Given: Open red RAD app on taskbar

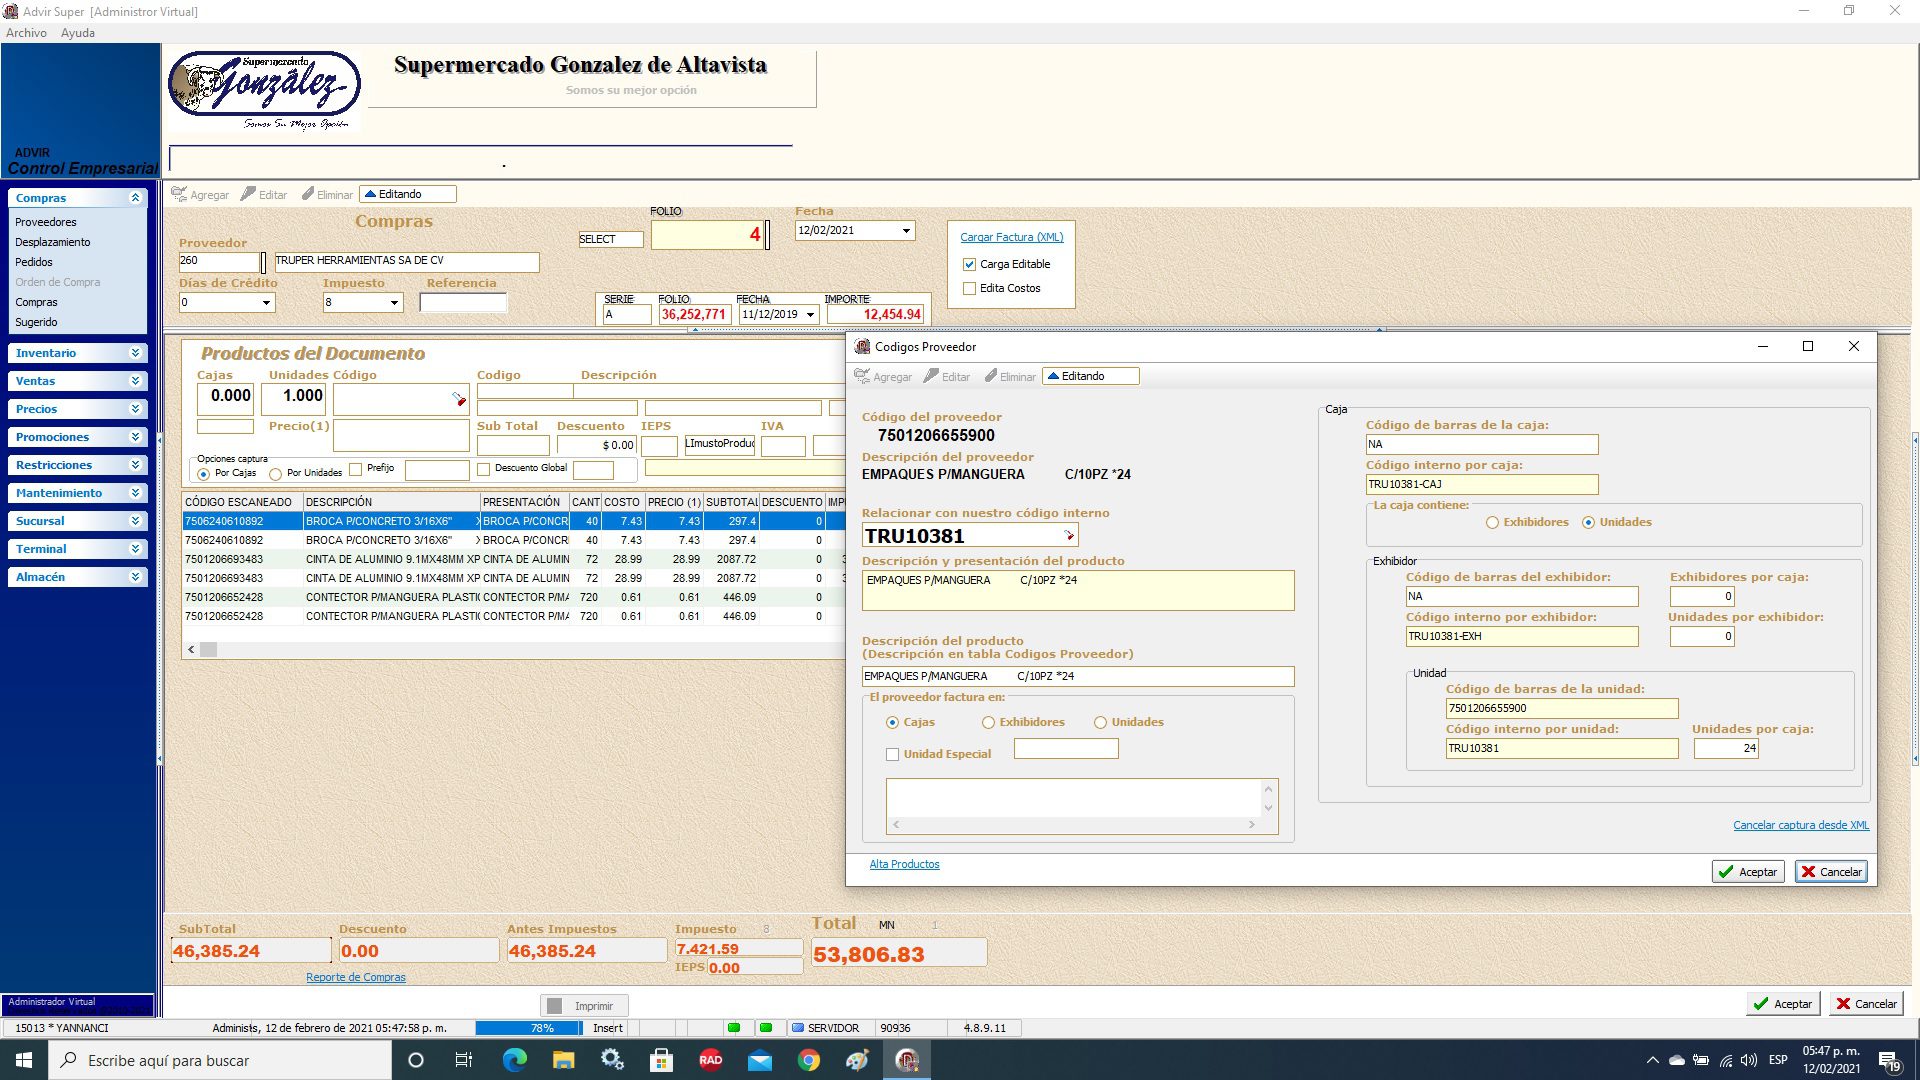Looking at the screenshot, I should 710,1060.
